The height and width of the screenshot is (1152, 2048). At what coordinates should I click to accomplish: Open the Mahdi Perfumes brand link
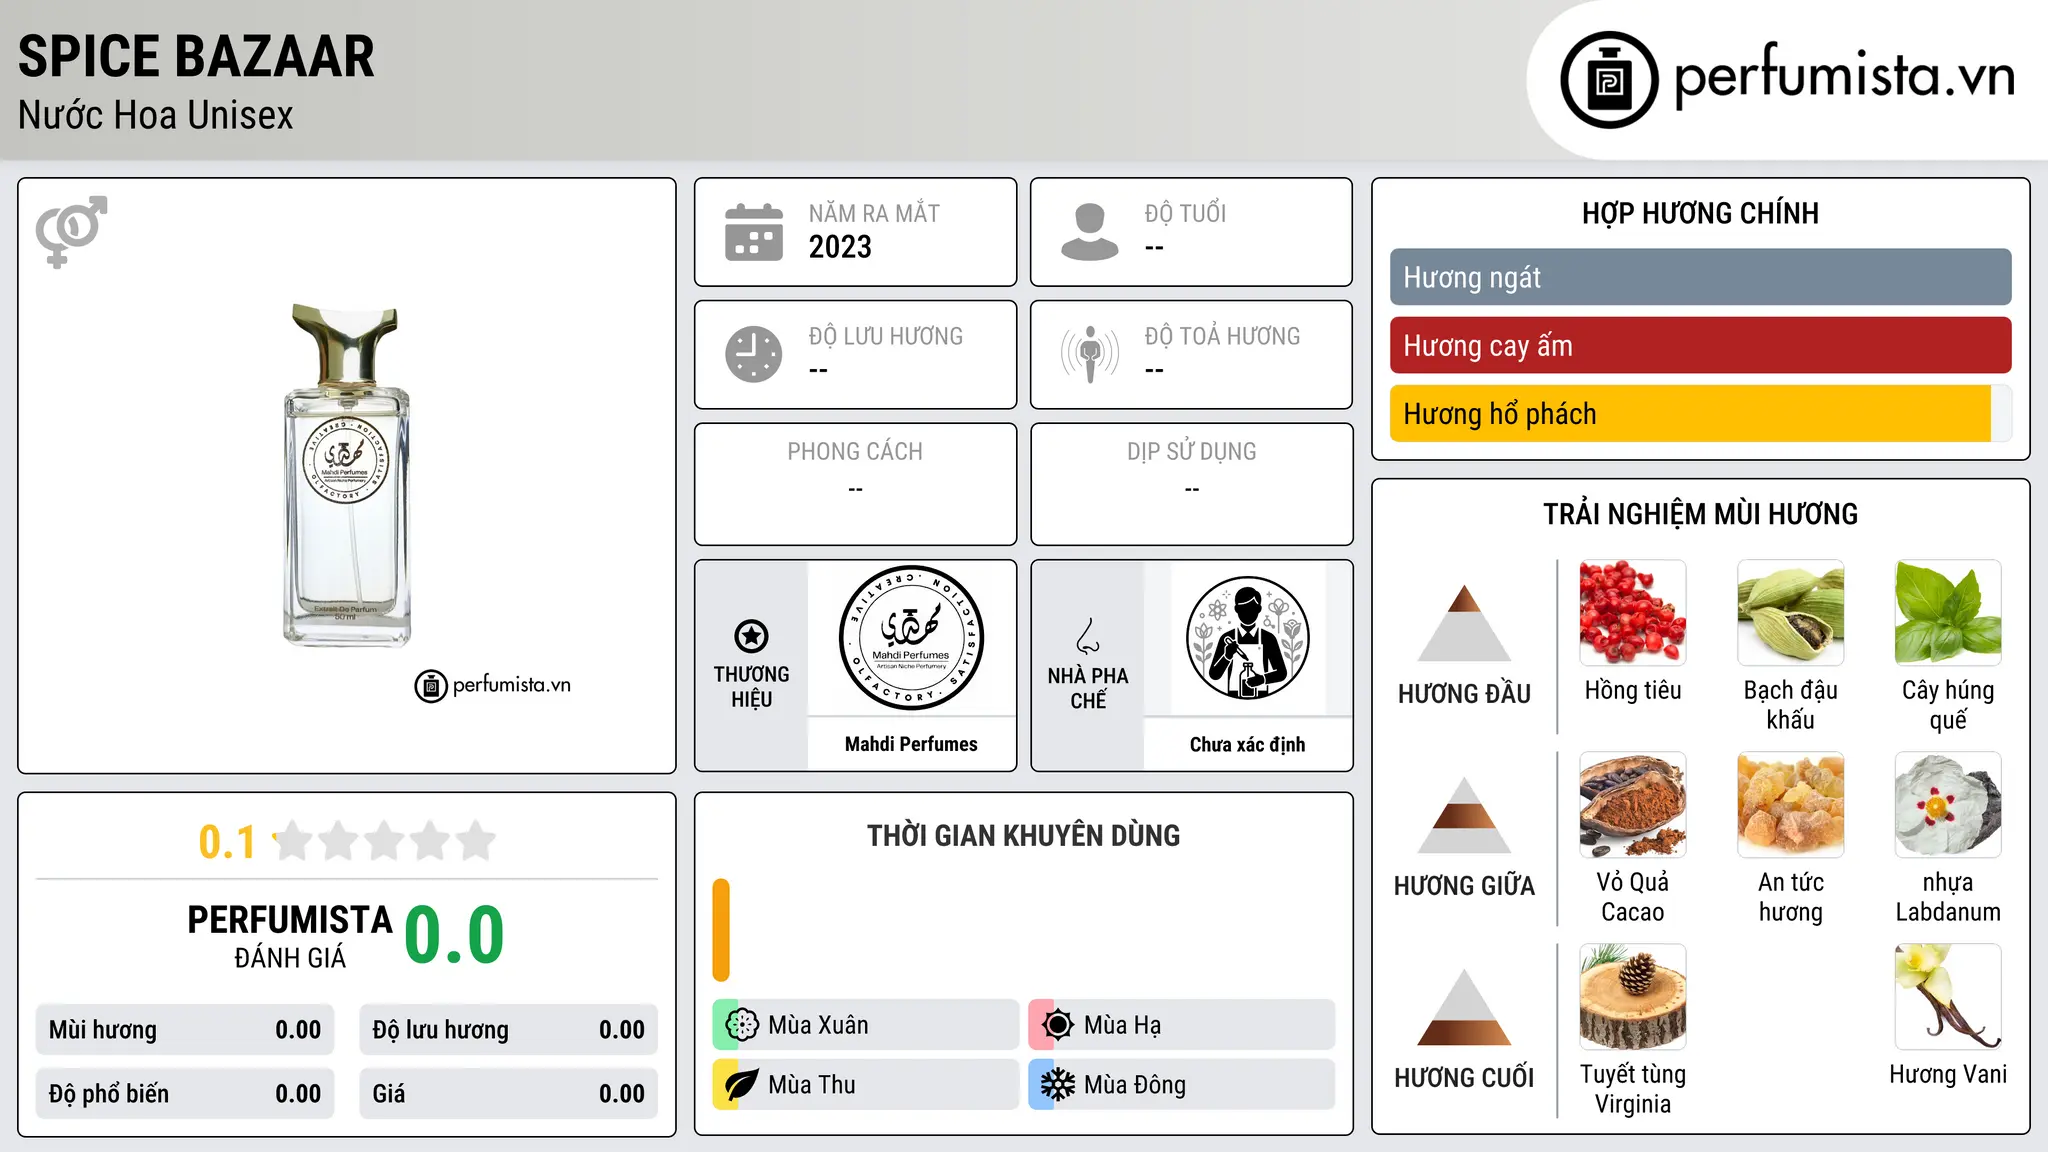tap(911, 744)
